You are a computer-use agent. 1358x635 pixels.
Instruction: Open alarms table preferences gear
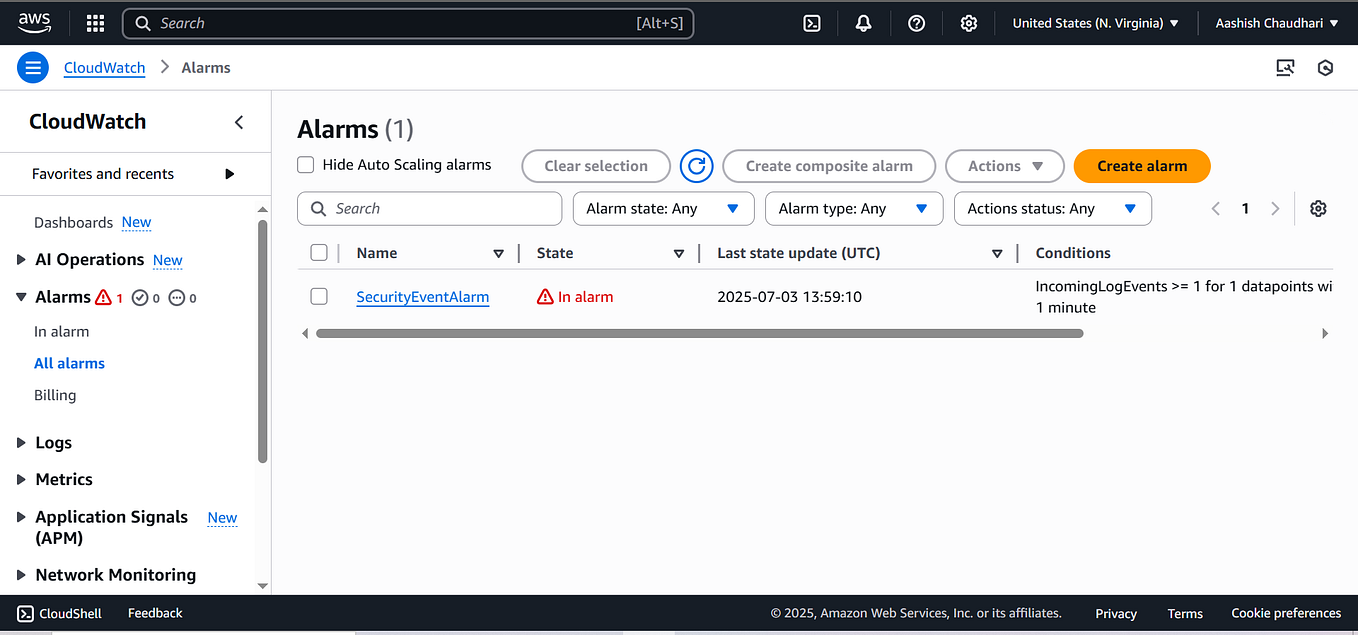1318,208
